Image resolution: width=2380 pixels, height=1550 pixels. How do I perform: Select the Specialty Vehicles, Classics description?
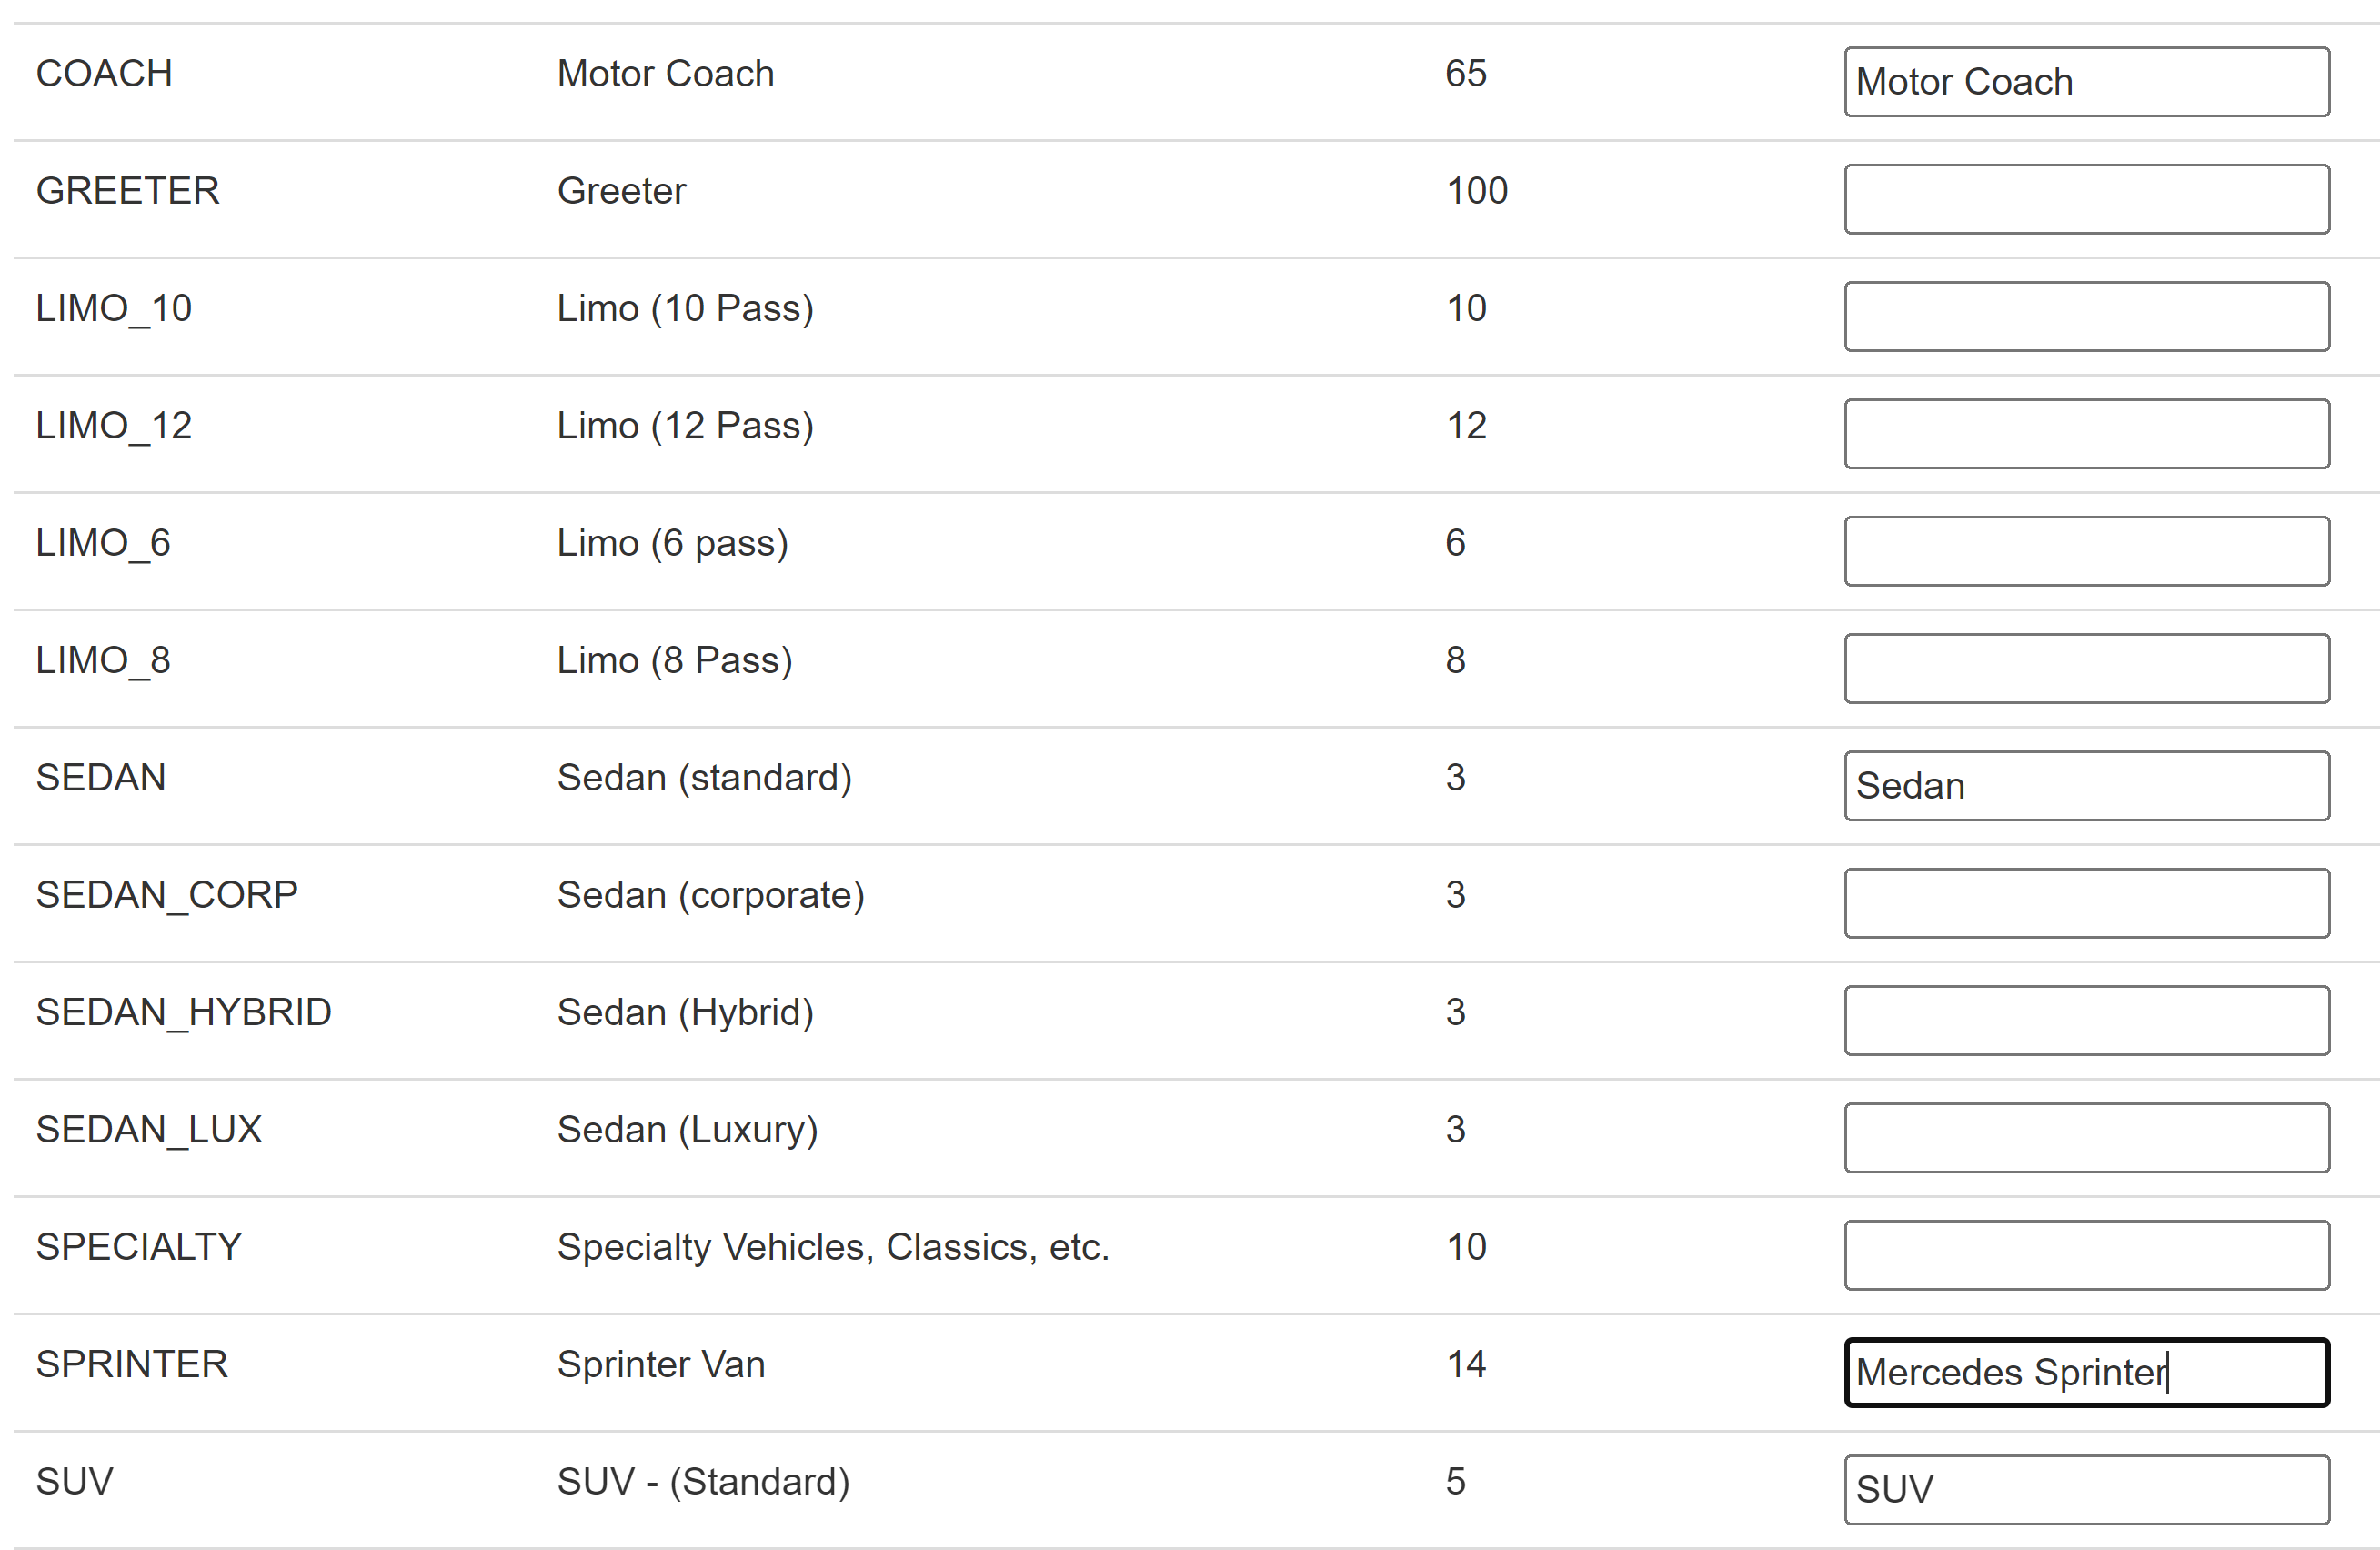point(832,1247)
